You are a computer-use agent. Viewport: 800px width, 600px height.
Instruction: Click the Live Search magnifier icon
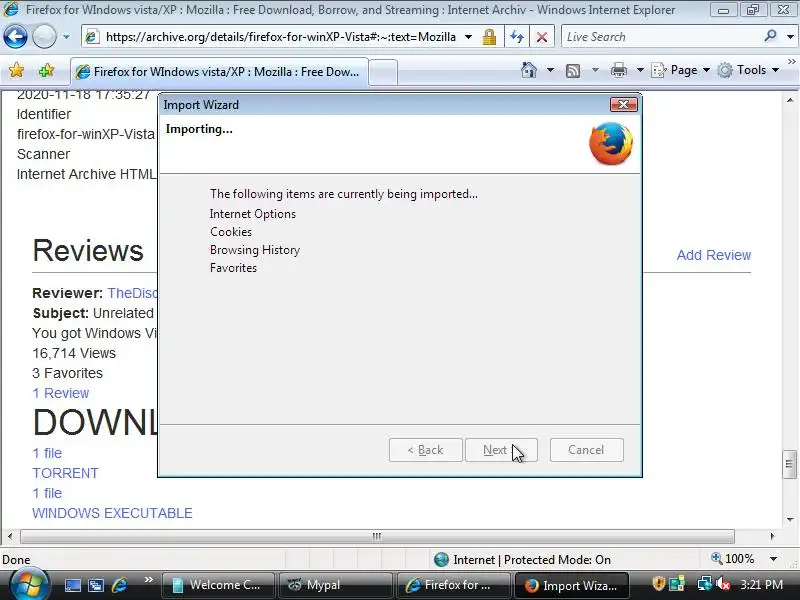pyautogui.click(x=770, y=36)
